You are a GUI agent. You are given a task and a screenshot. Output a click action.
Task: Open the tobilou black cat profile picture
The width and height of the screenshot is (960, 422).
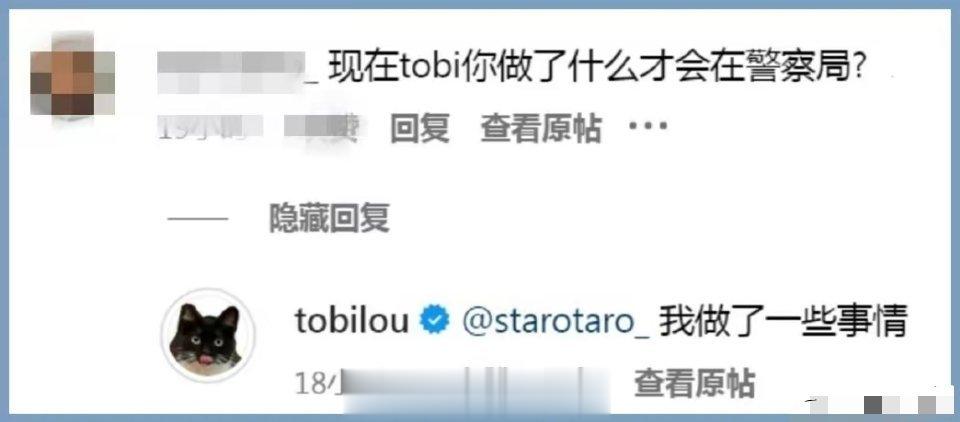[208, 335]
